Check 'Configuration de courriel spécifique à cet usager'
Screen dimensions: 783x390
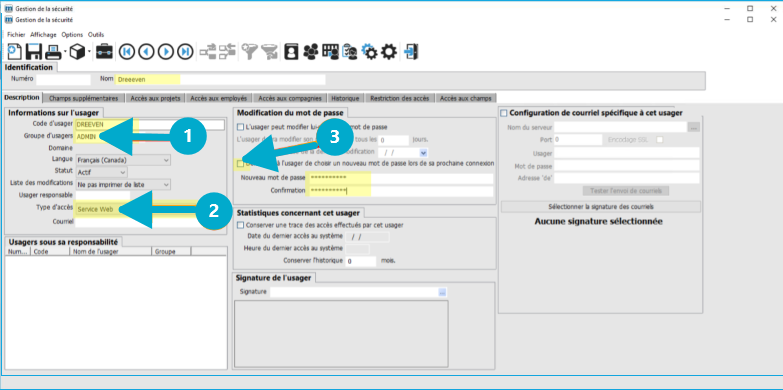point(504,113)
